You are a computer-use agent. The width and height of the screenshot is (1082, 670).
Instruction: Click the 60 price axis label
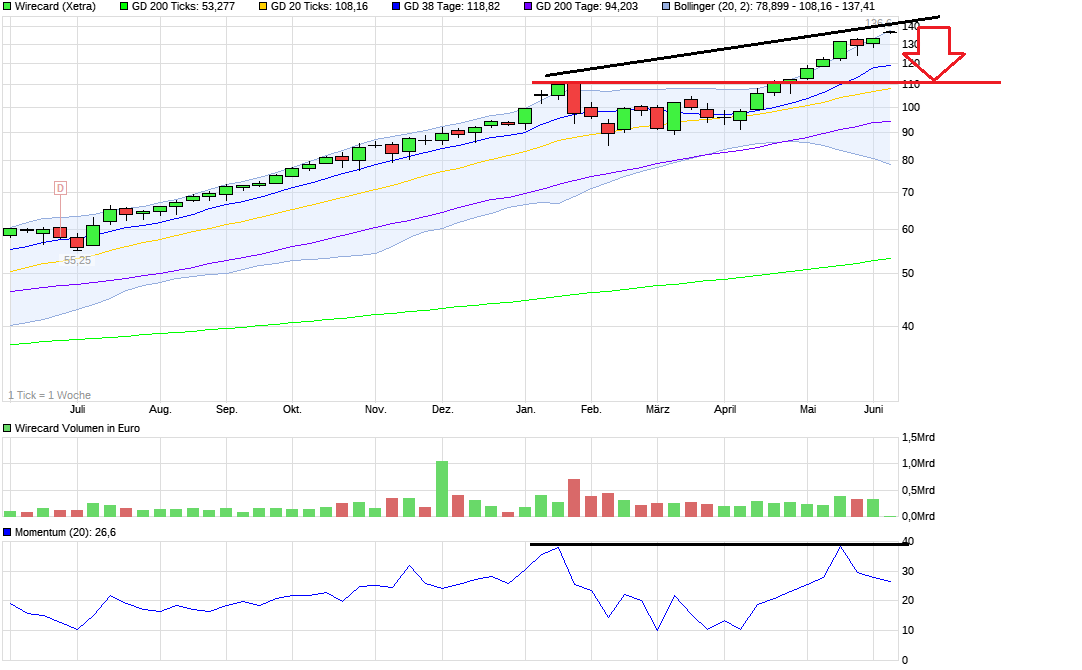pyautogui.click(x=908, y=230)
